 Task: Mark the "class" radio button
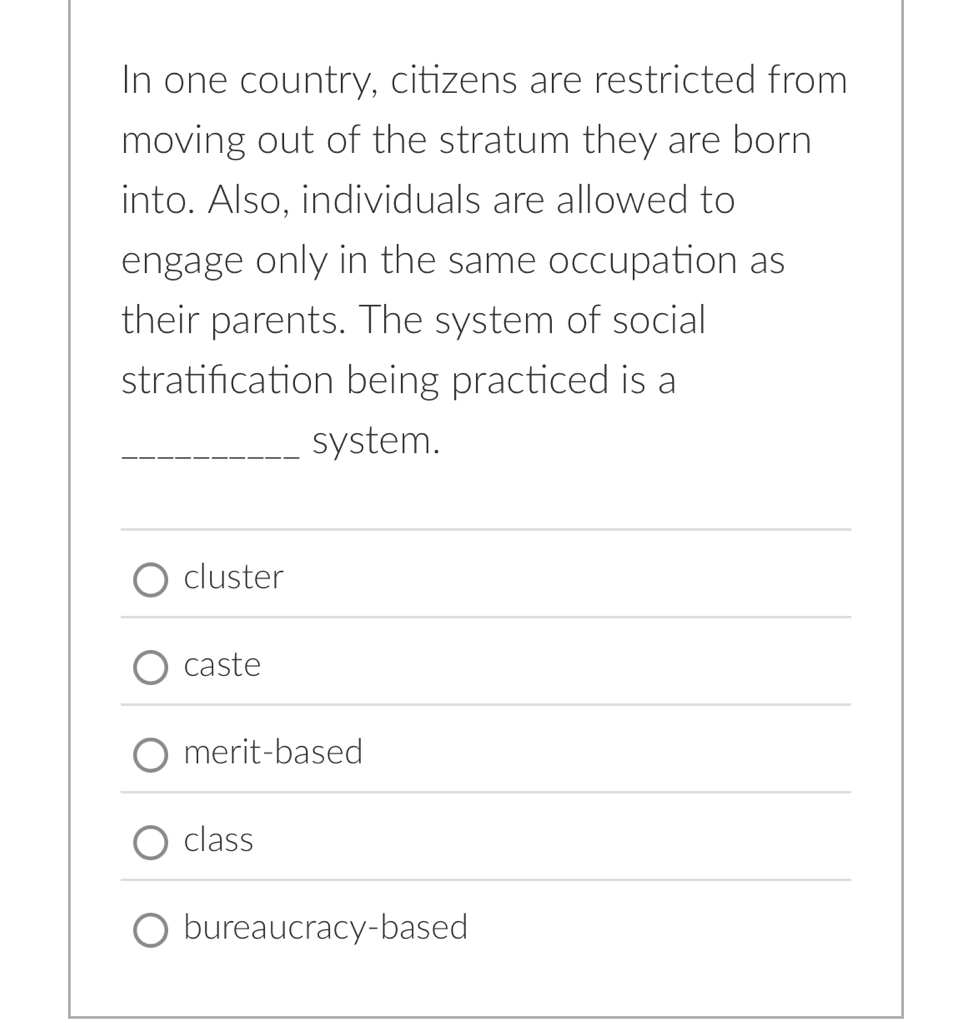(x=151, y=842)
